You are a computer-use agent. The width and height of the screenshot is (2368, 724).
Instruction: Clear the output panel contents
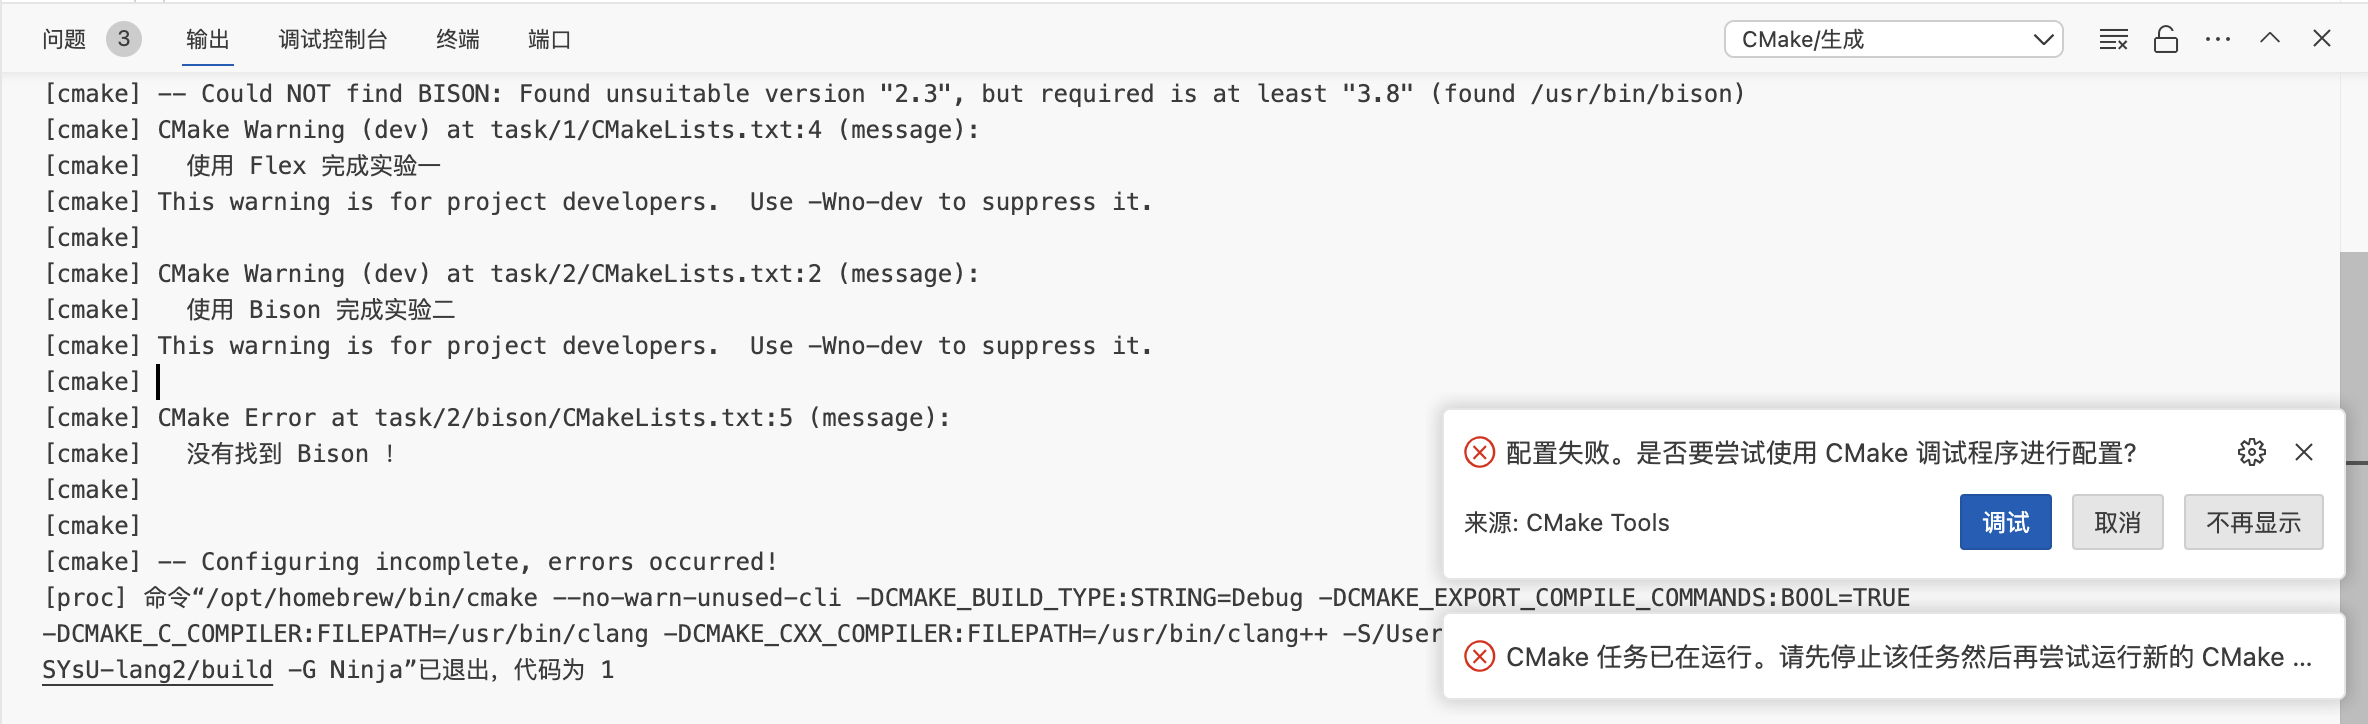(x=2113, y=38)
